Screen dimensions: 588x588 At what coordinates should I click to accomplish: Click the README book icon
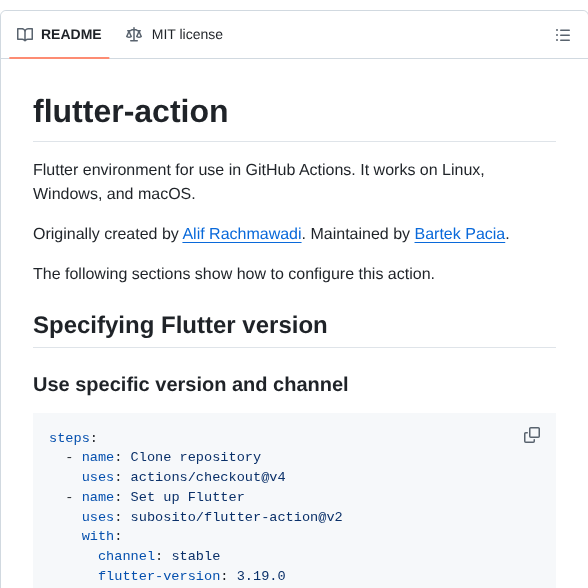[x=25, y=34]
